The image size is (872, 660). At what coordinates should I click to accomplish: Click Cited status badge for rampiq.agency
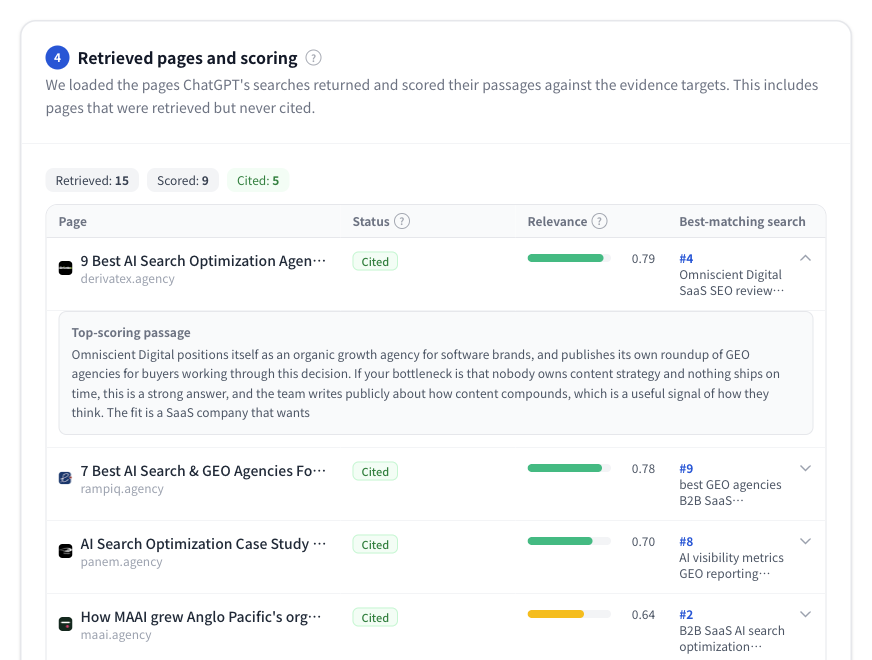(375, 472)
